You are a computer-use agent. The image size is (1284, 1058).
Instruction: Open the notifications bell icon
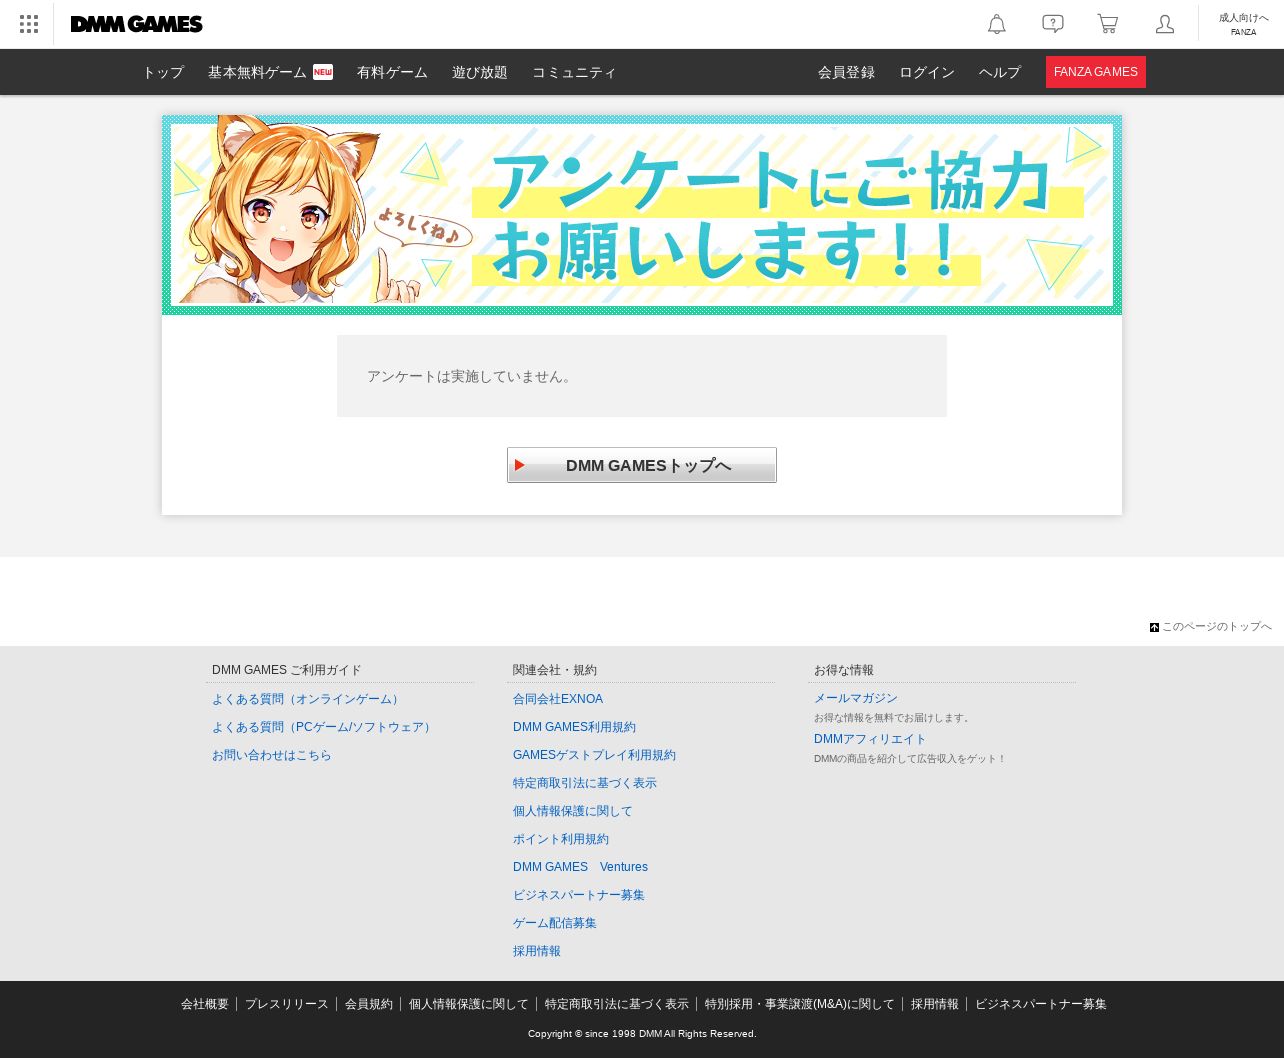point(997,24)
